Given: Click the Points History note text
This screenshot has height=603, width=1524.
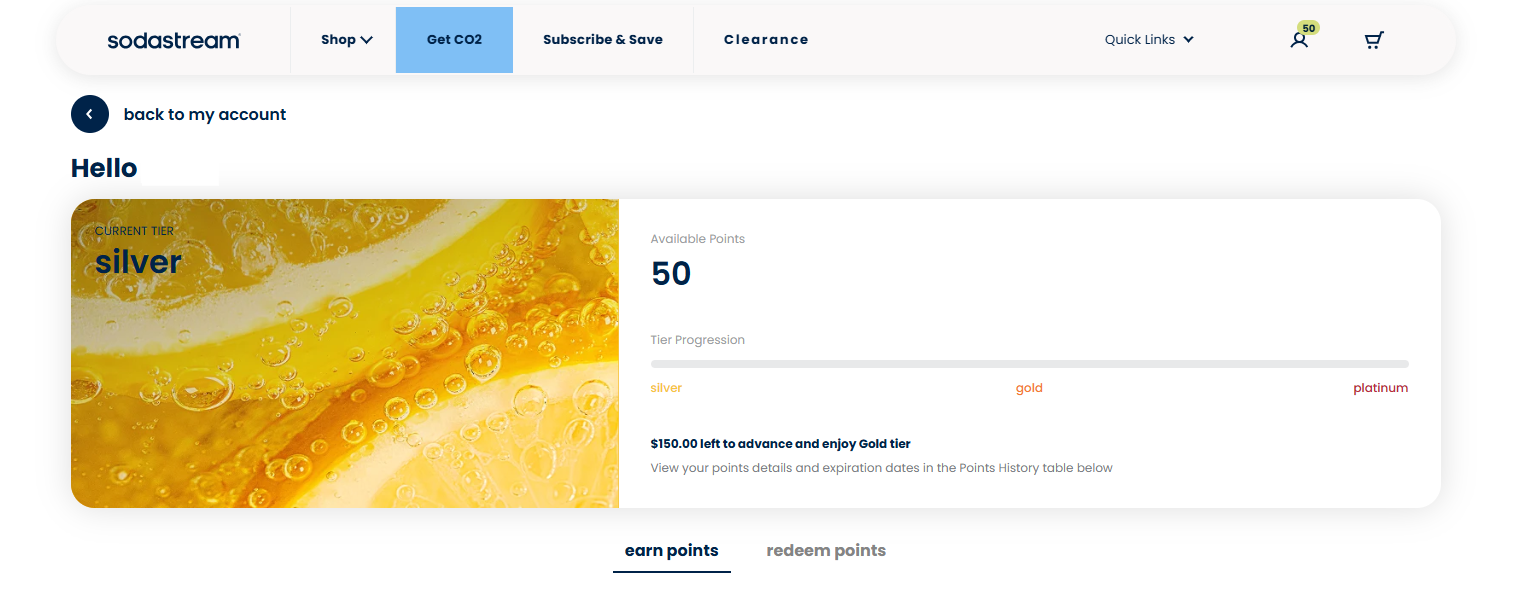Looking at the screenshot, I should [x=881, y=468].
